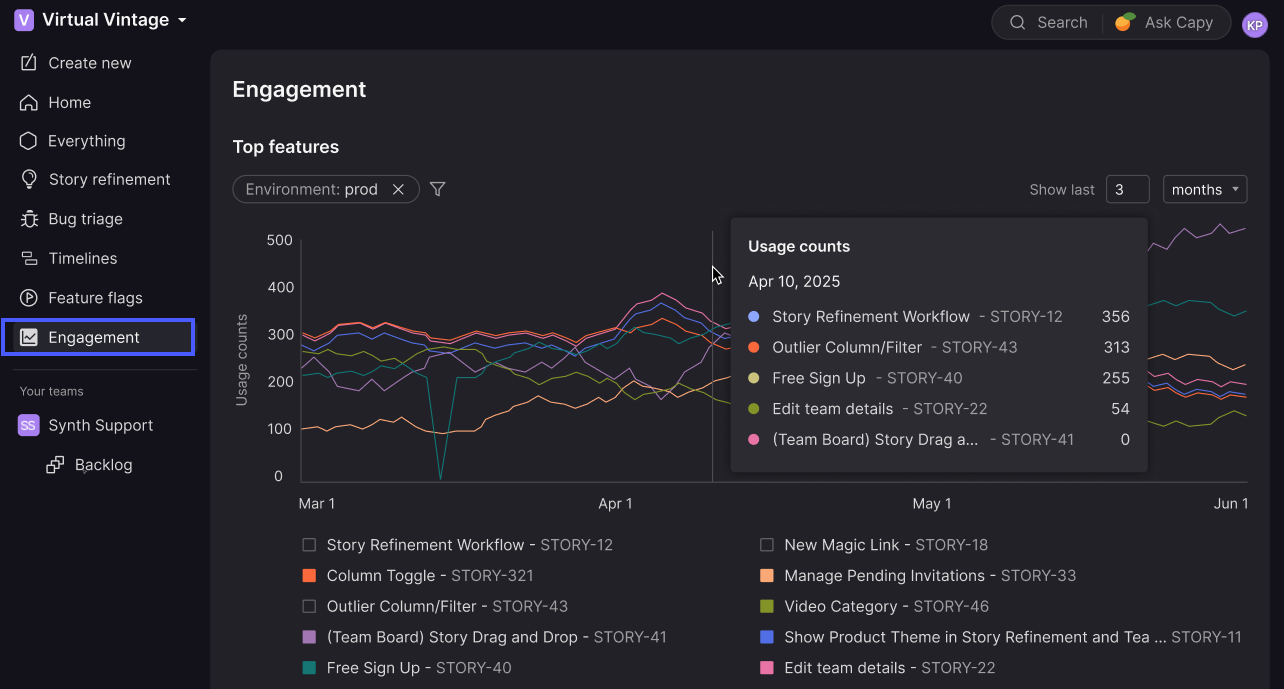
Task: Click the Search button in header
Action: click(1047, 22)
